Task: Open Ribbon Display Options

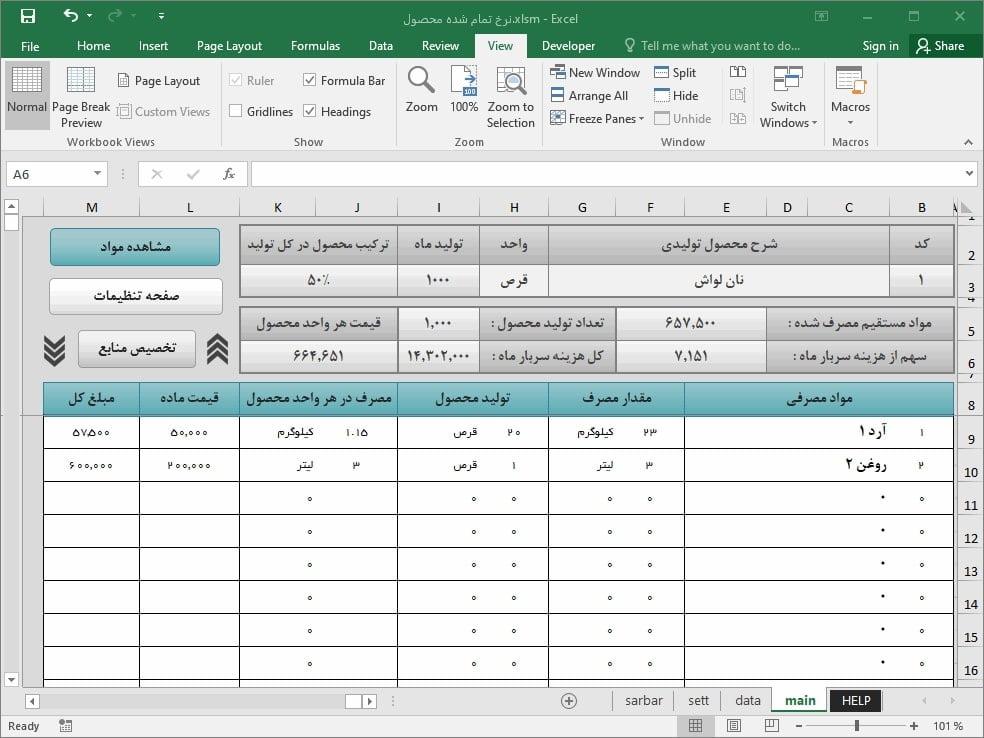Action: tap(821, 16)
